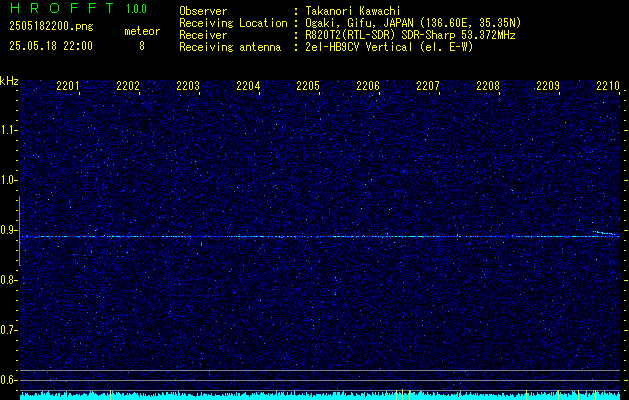Click the 0.7 kHz frequency label
Screen dimensions: 629x400
8,330
